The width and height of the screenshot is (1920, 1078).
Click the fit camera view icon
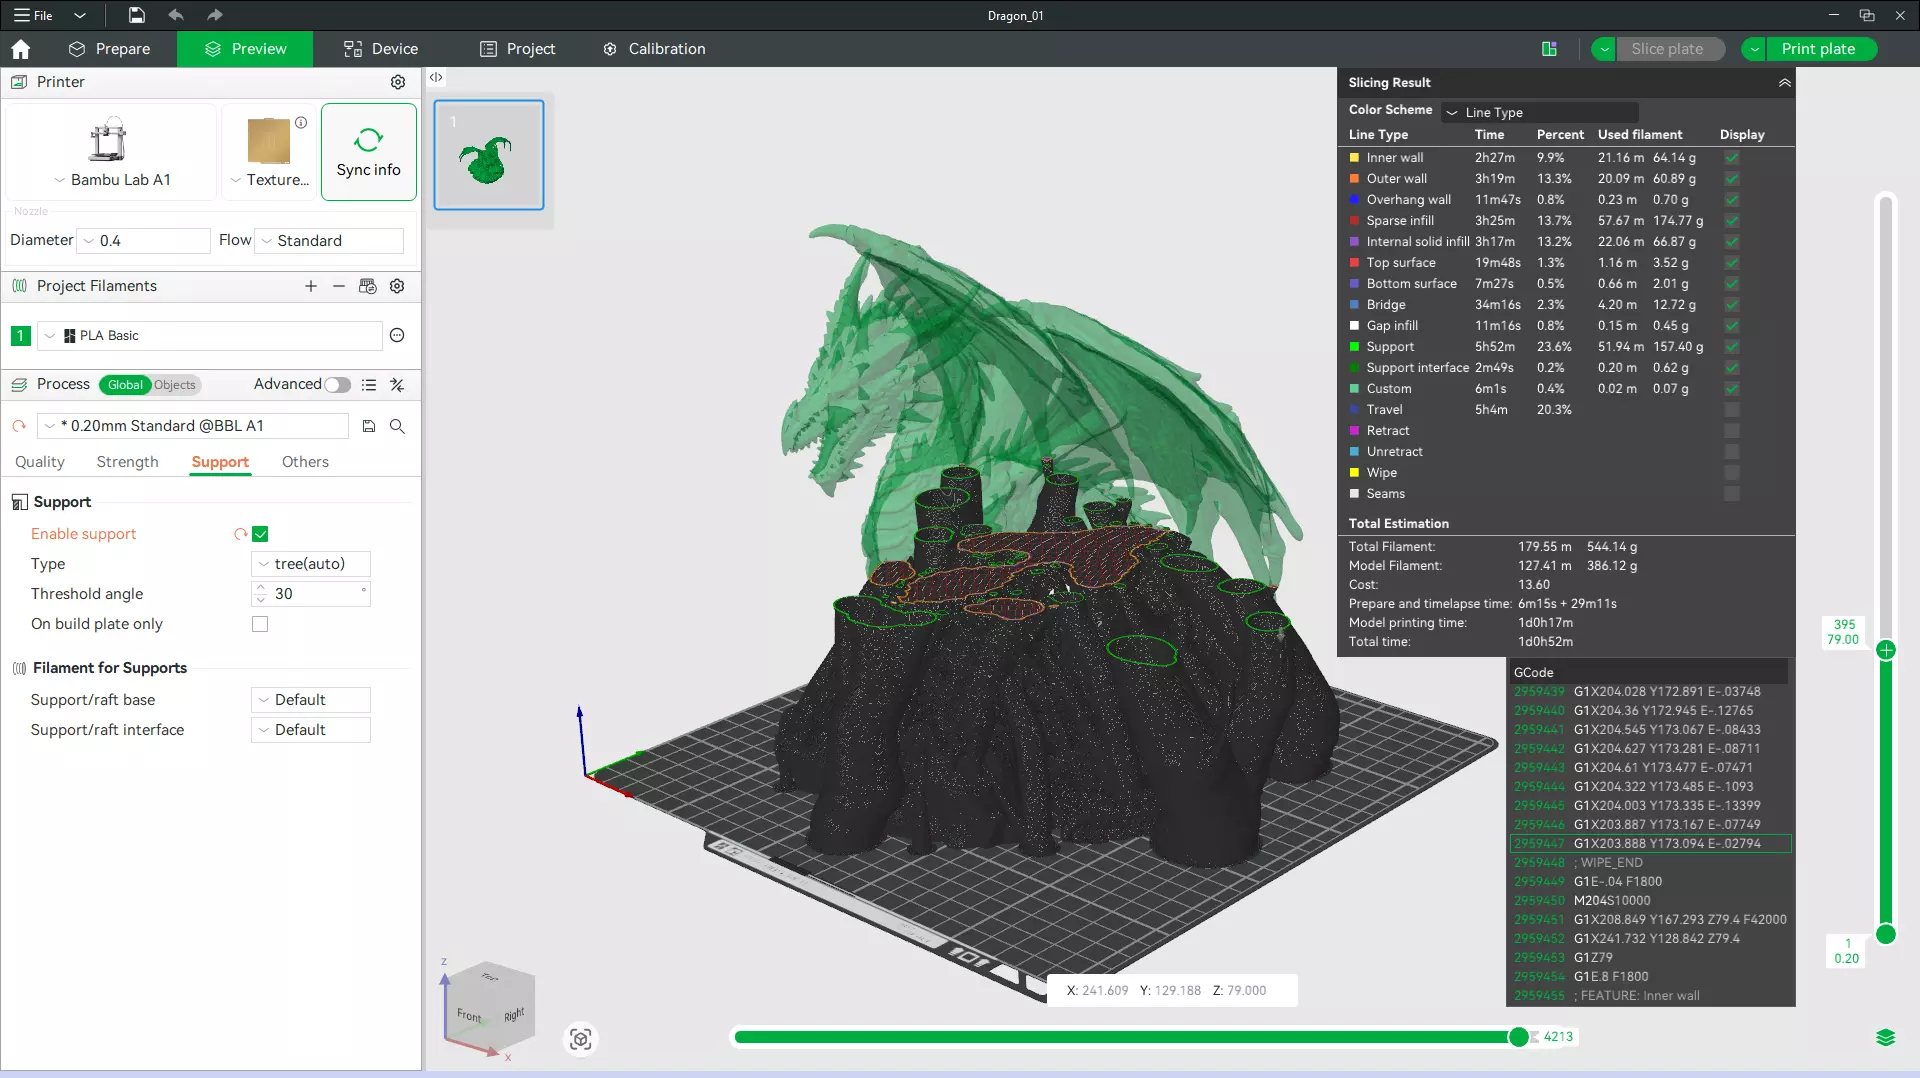pos(580,1039)
